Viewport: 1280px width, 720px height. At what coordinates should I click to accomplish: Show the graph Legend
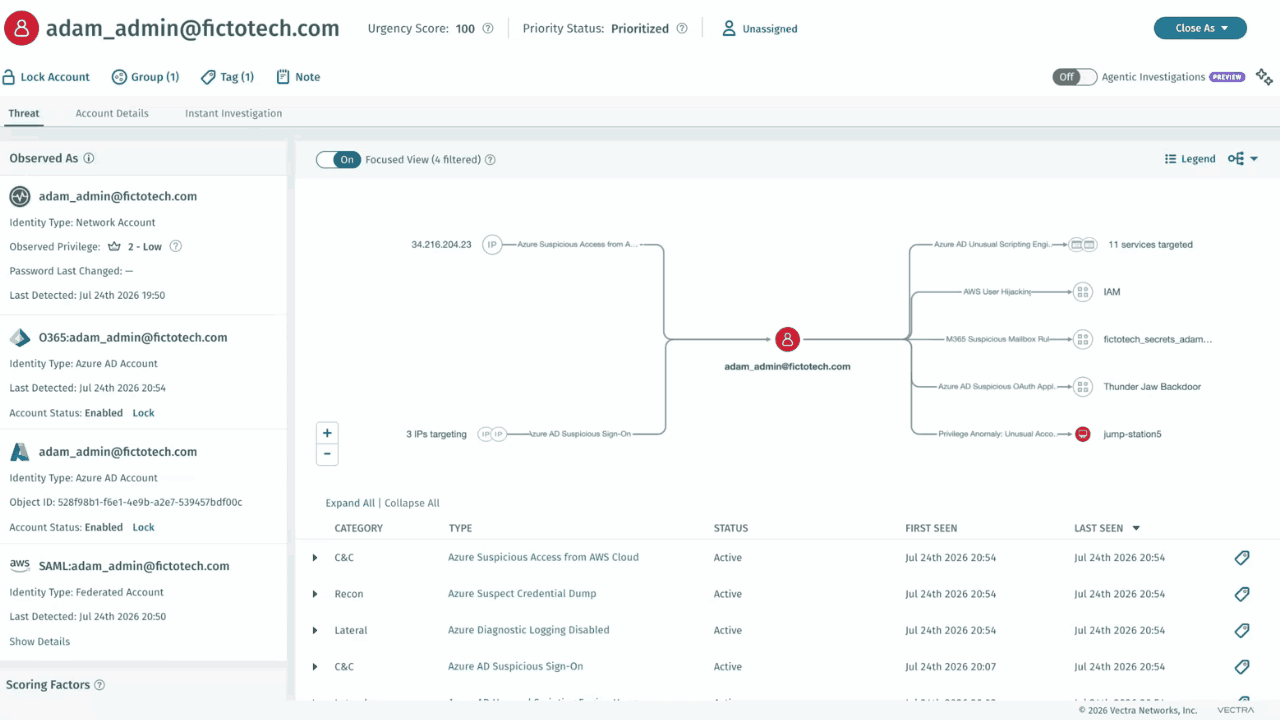point(1190,159)
